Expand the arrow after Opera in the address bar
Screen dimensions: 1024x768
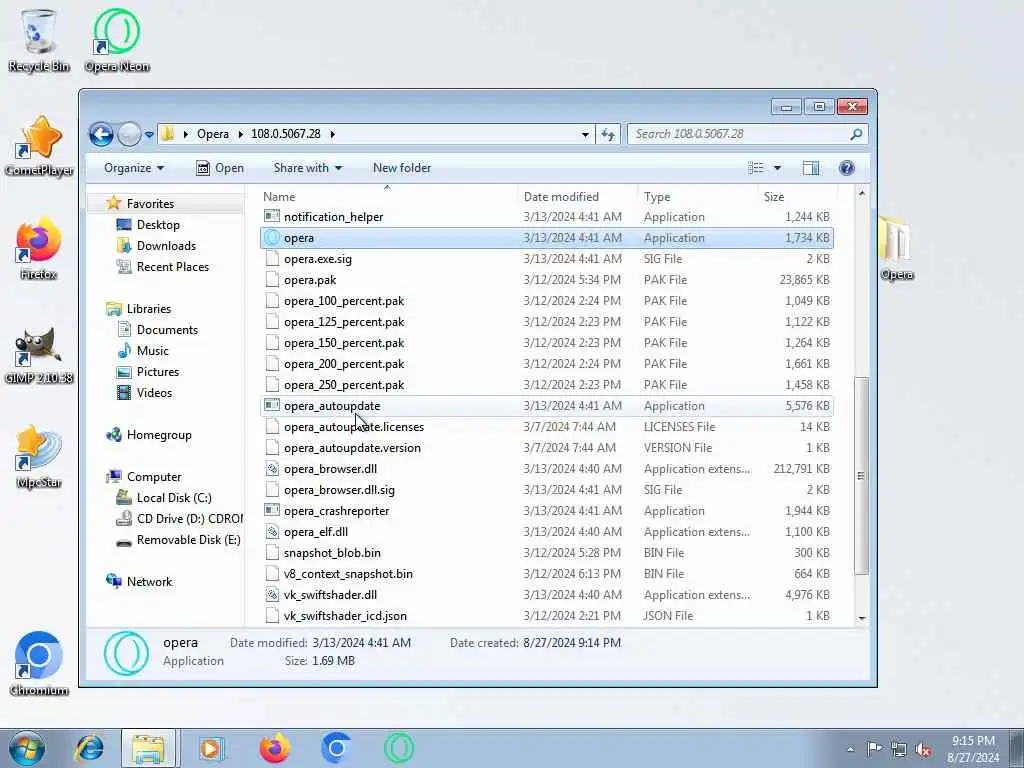point(240,135)
